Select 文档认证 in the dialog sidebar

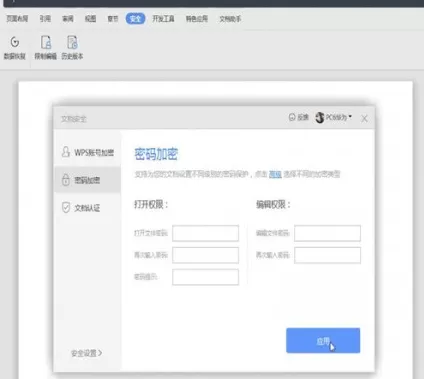pos(87,208)
